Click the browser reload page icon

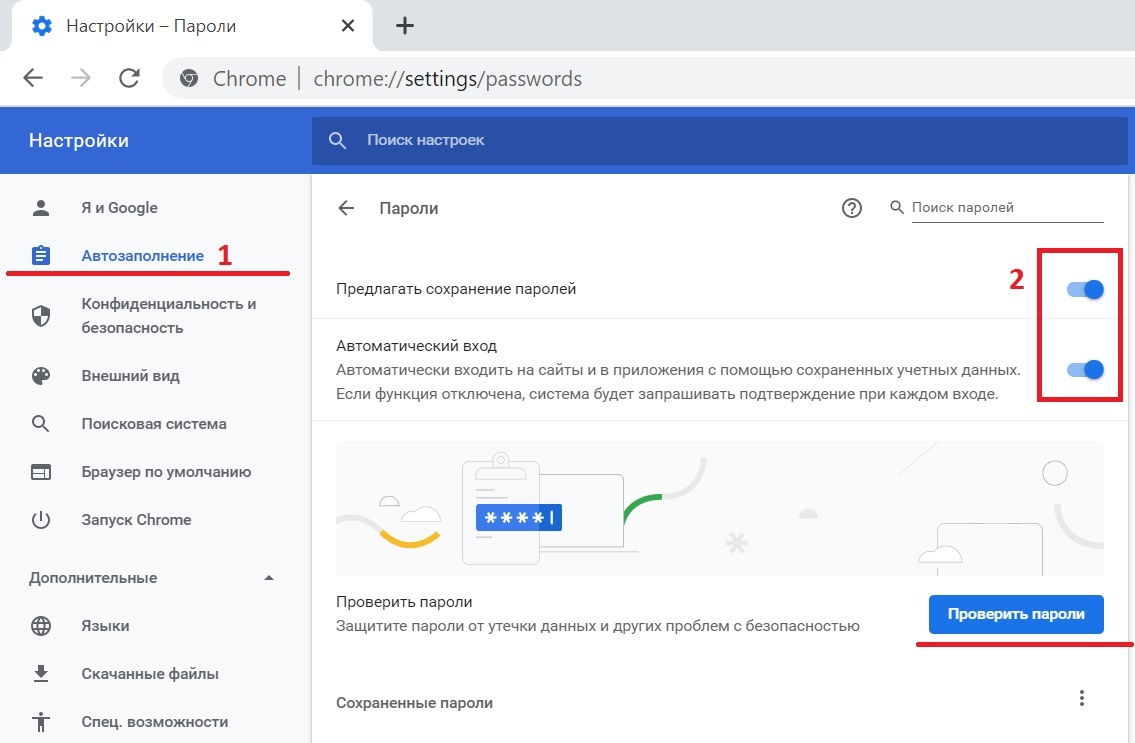(129, 79)
